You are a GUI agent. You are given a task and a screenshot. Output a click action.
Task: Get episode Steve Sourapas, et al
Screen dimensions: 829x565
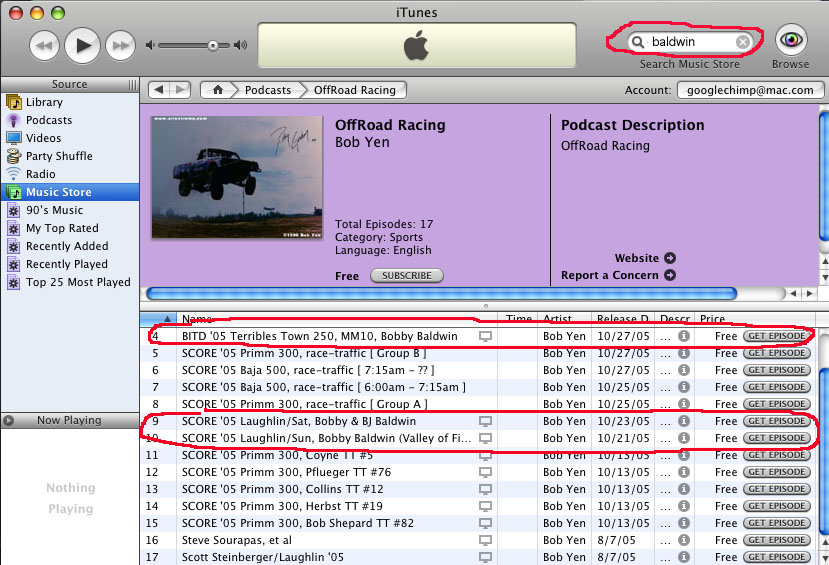click(777, 540)
